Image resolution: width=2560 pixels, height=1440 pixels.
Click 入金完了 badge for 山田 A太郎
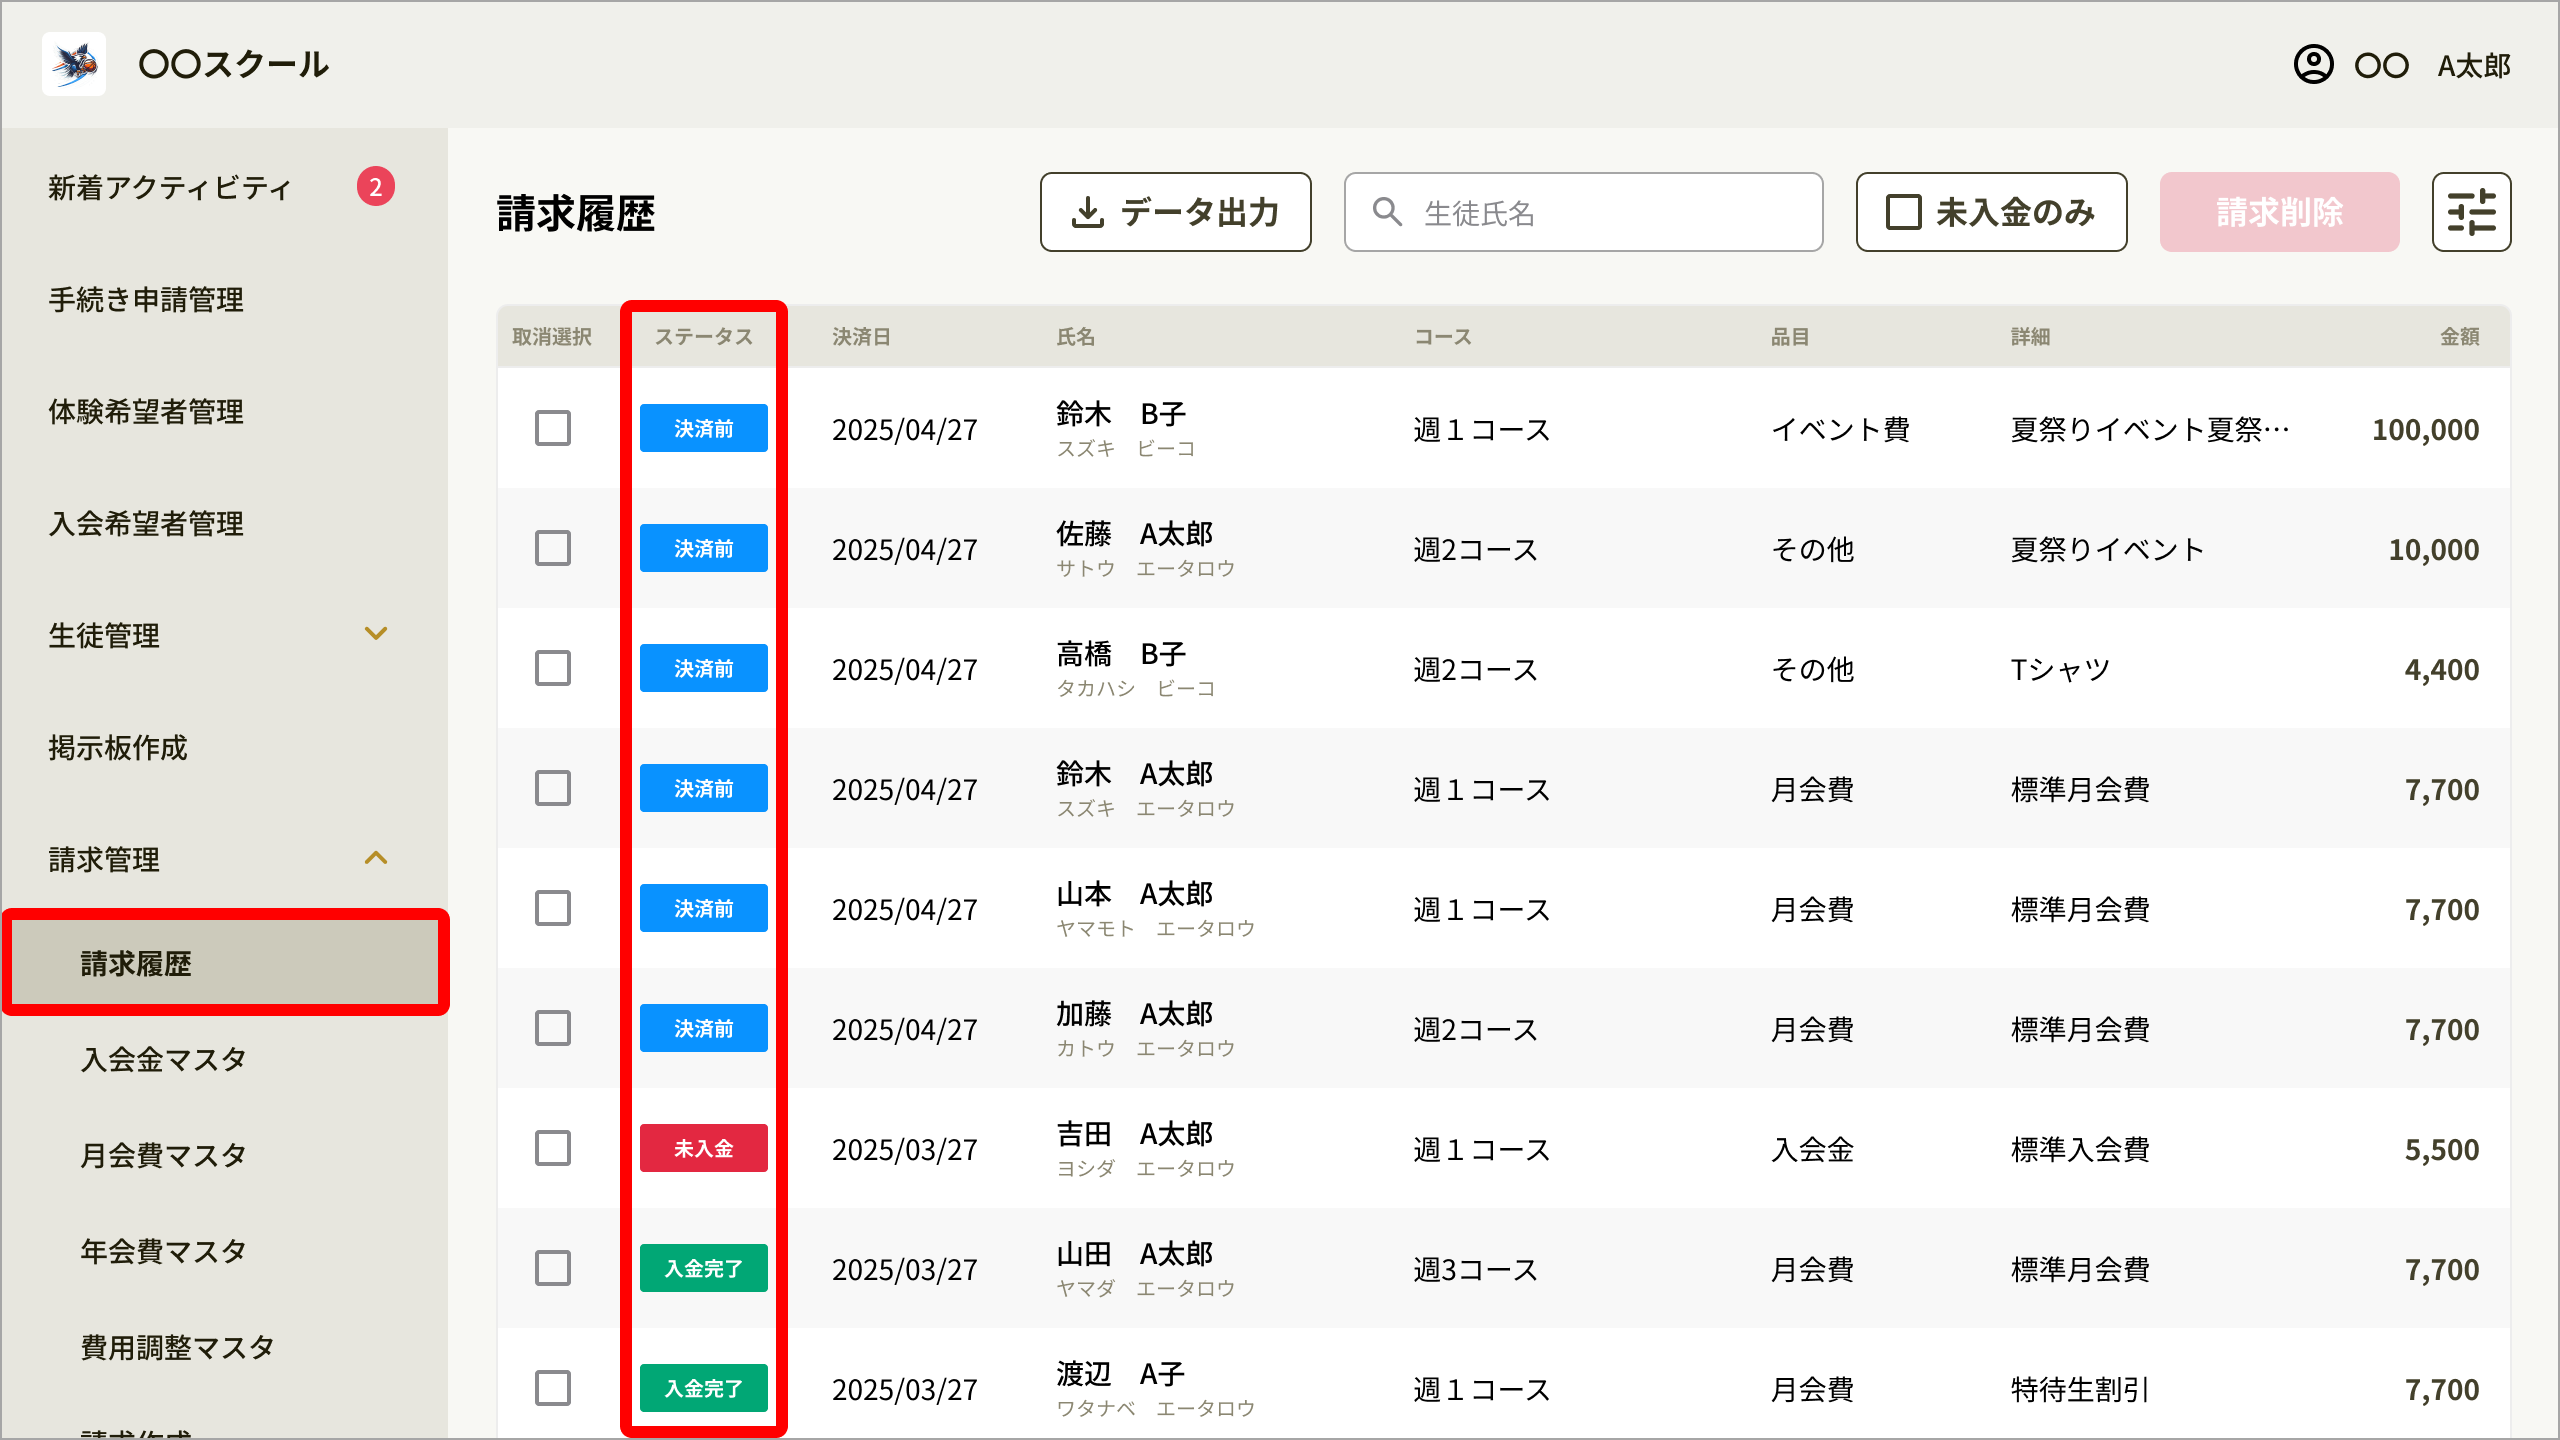pyautogui.click(x=704, y=1268)
